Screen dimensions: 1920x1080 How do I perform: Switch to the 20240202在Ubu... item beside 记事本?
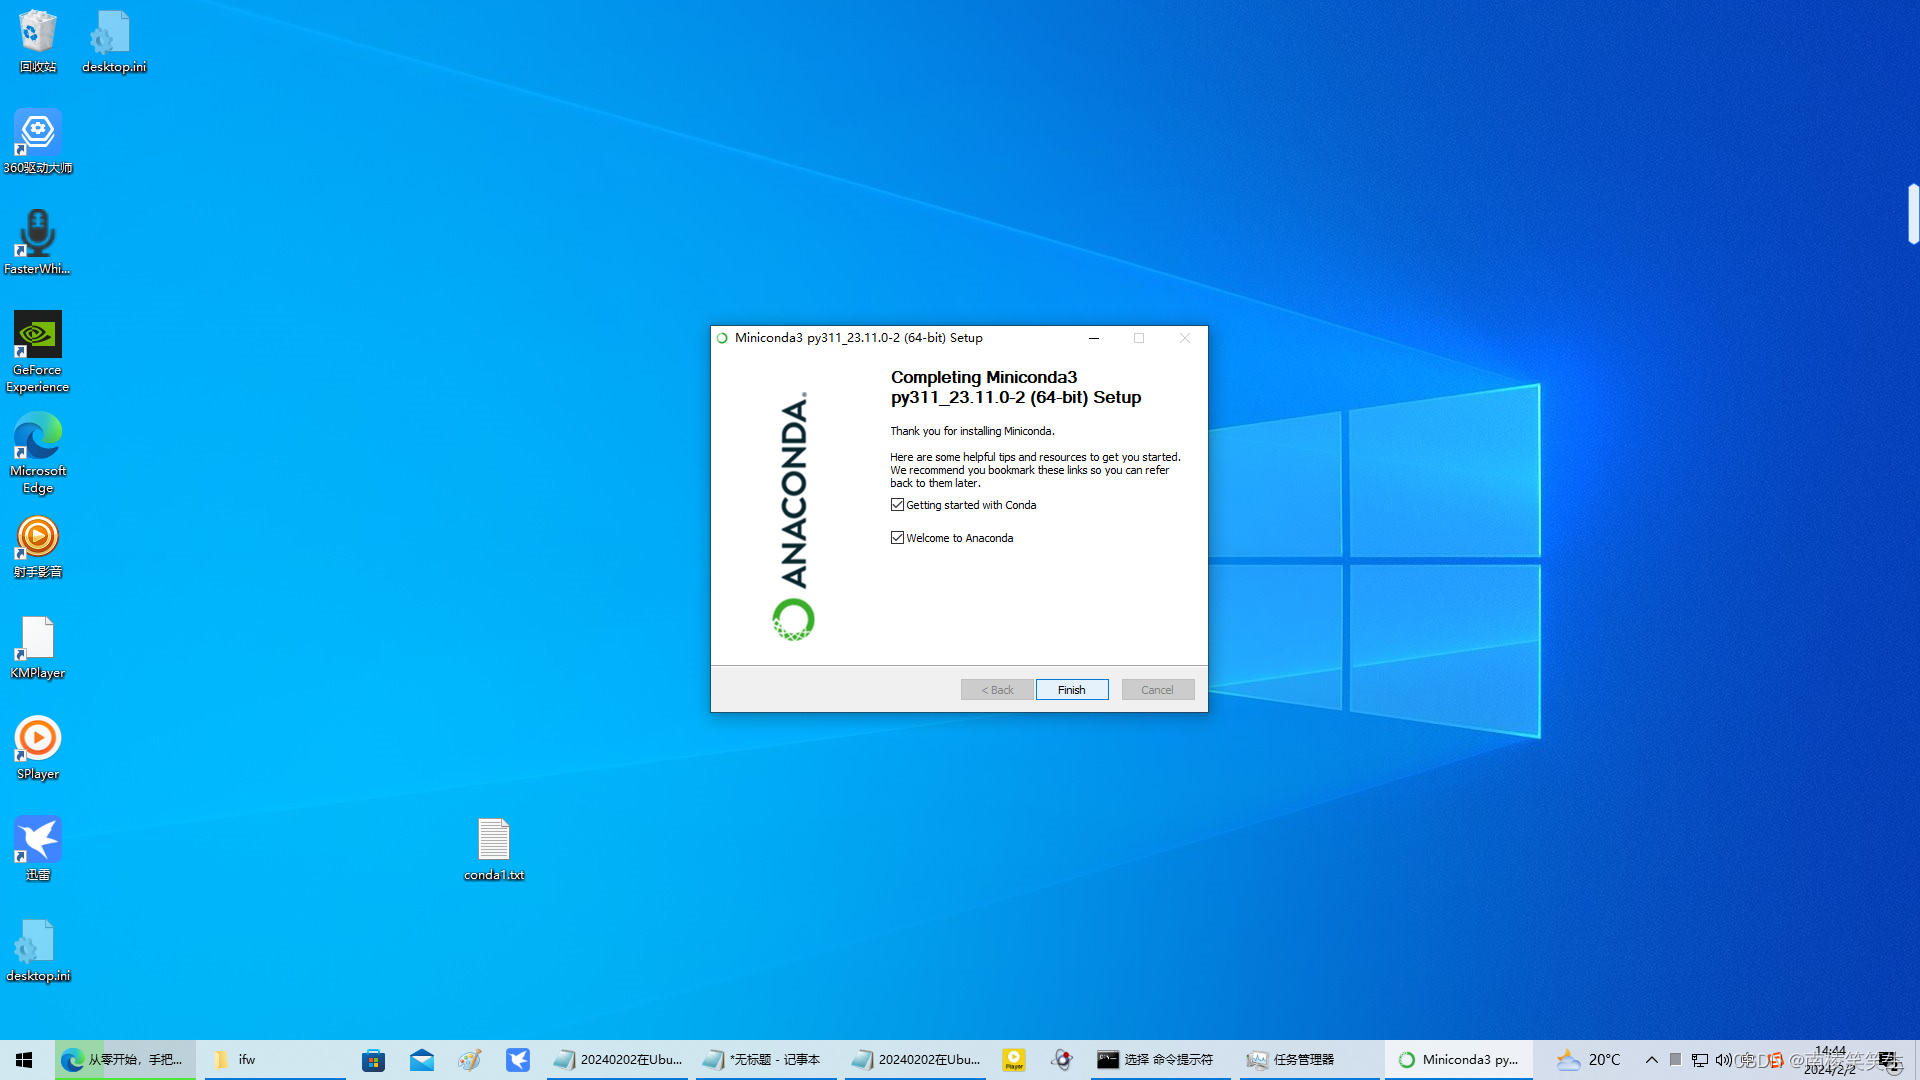[915, 1060]
